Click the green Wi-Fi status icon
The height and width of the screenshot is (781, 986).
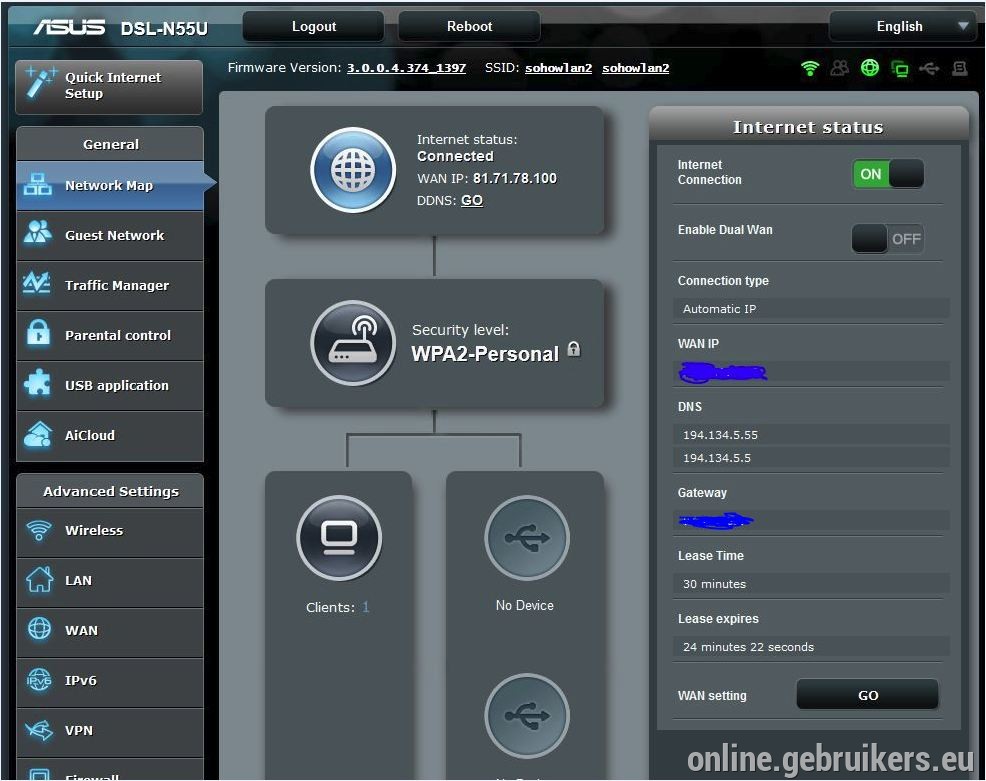coord(810,68)
